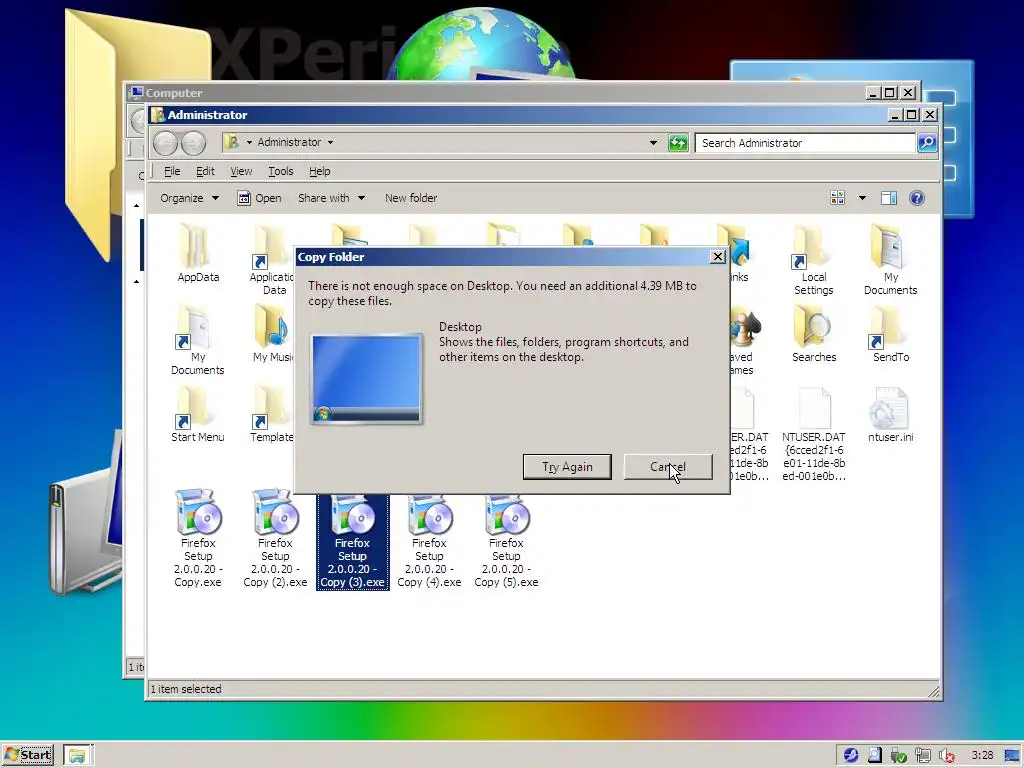Viewport: 1024px width, 768px height.
Task: Click the green refresh button
Action: 678,142
